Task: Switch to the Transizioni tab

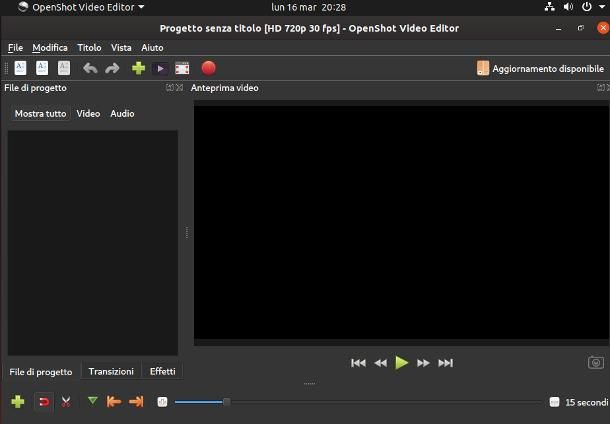Action: pos(111,371)
